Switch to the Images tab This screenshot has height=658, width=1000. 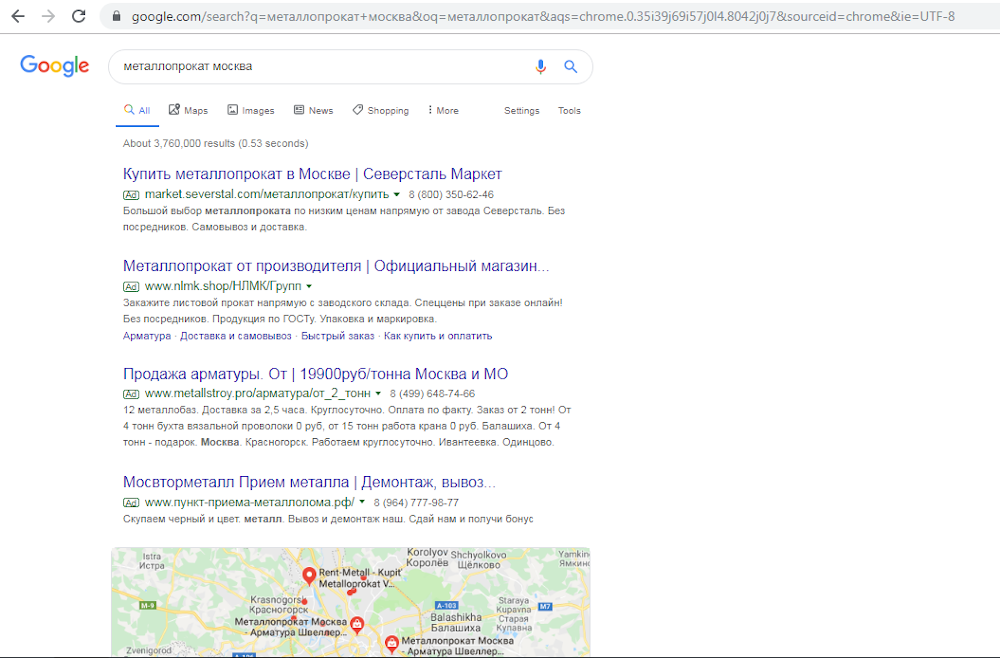click(x=251, y=110)
